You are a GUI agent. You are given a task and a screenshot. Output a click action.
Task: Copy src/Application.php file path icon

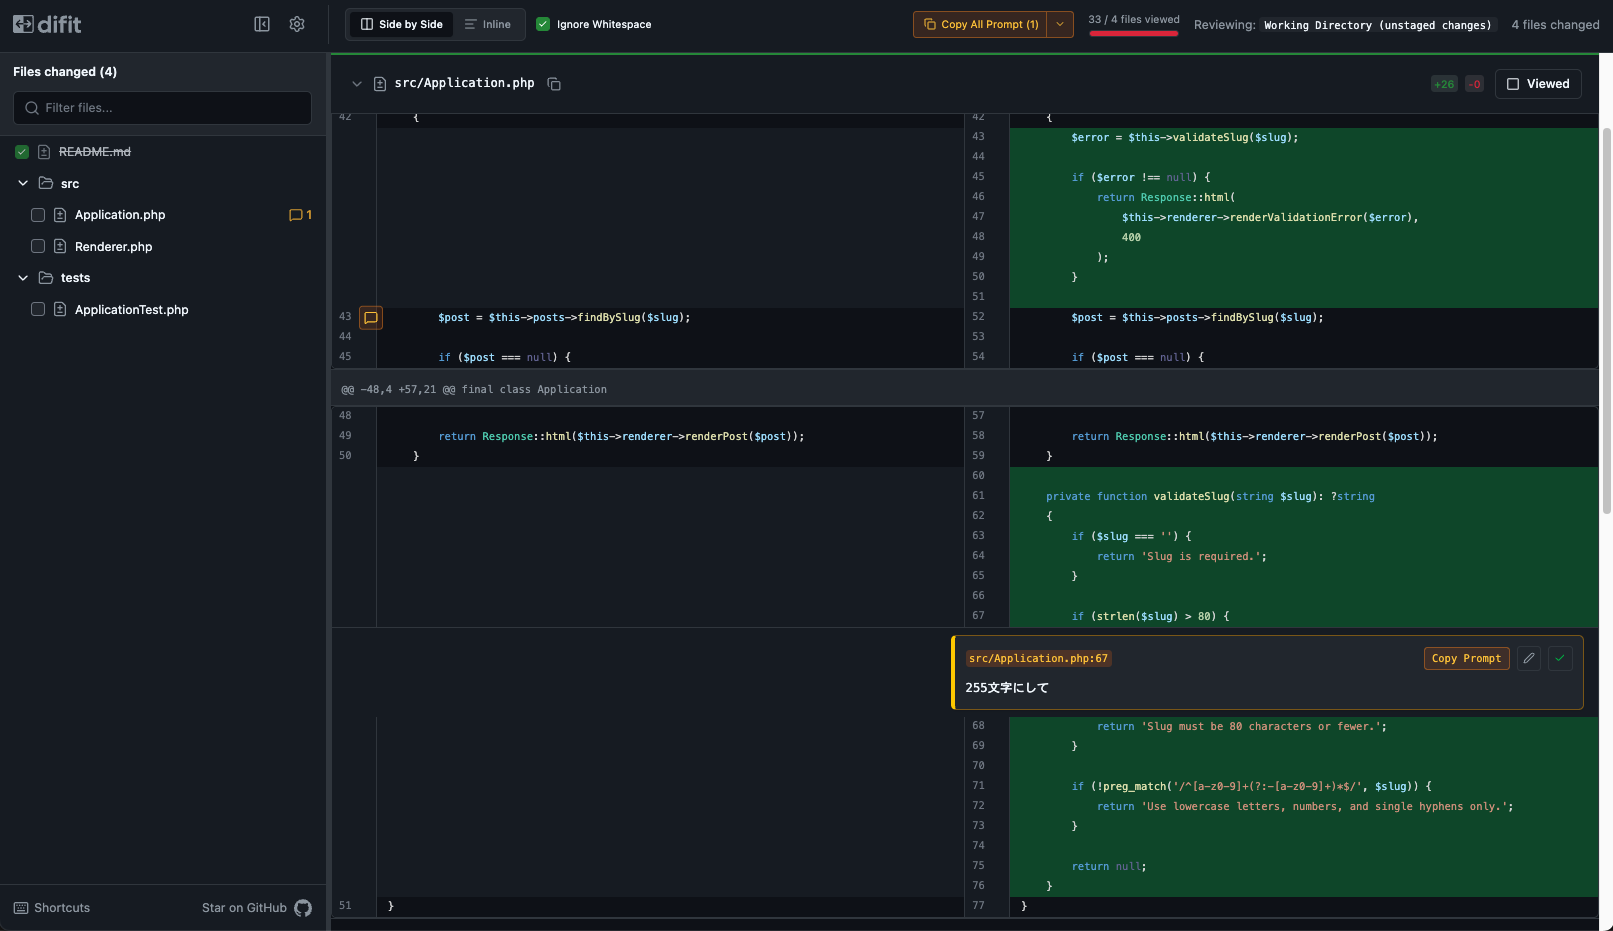pyautogui.click(x=554, y=84)
